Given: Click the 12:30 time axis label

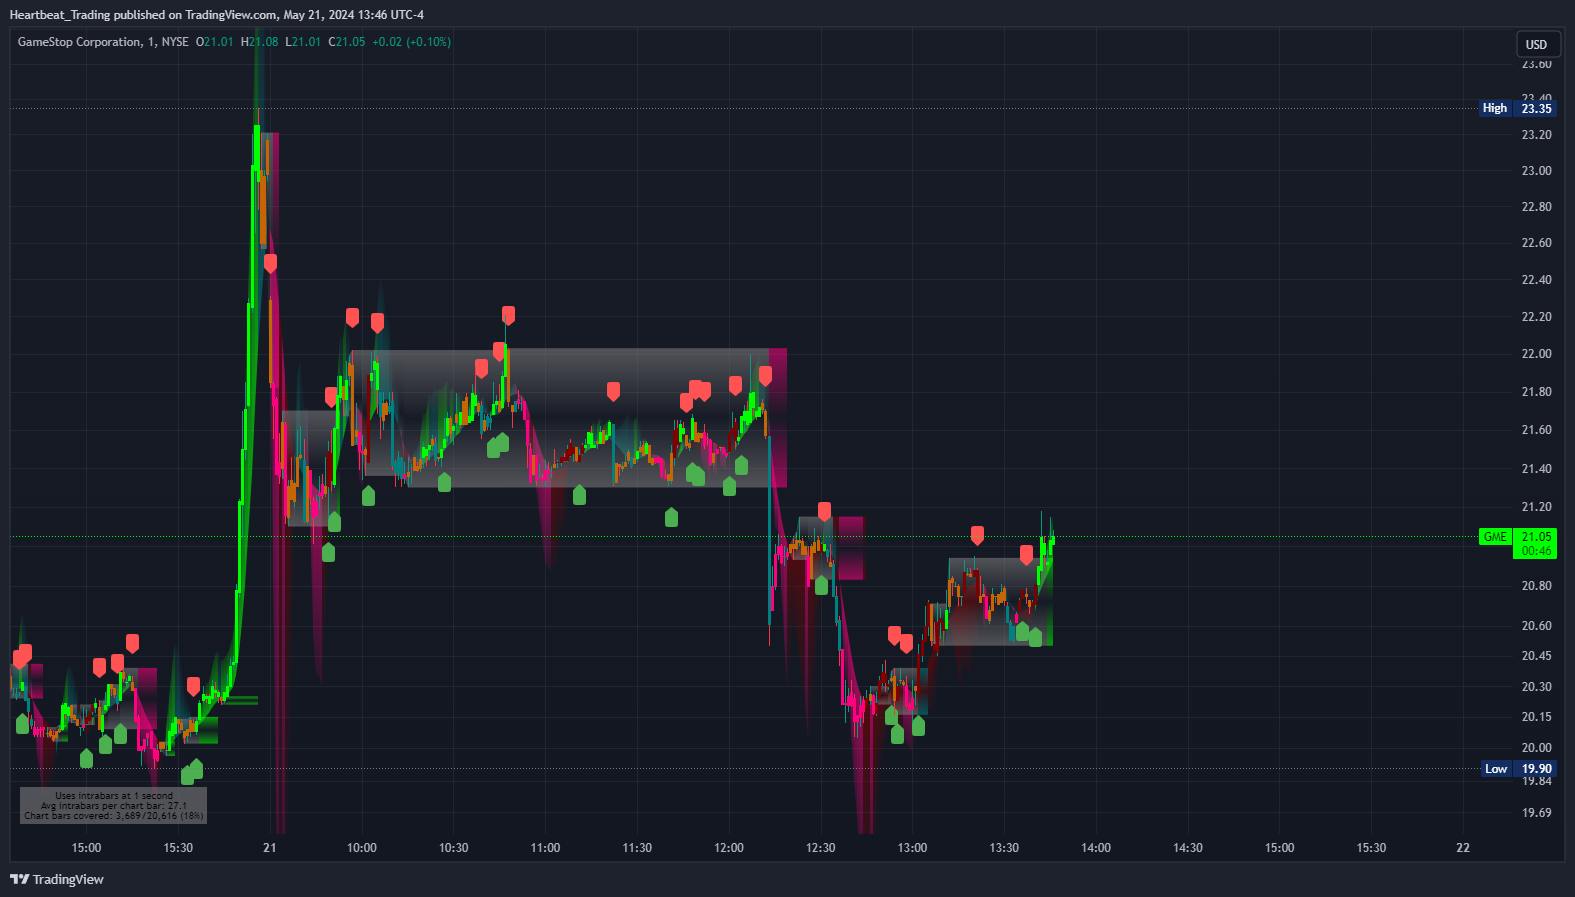Looking at the screenshot, I should (x=820, y=848).
